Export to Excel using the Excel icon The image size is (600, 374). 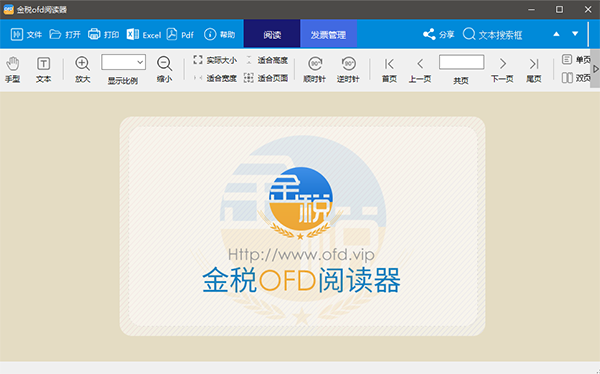click(133, 34)
